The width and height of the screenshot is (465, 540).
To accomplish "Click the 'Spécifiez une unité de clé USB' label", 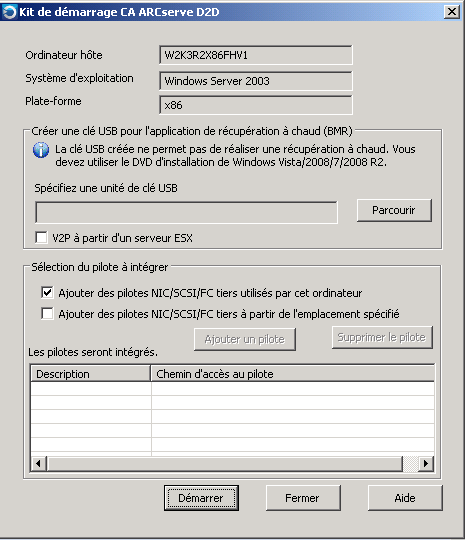I will click(x=106, y=188).
